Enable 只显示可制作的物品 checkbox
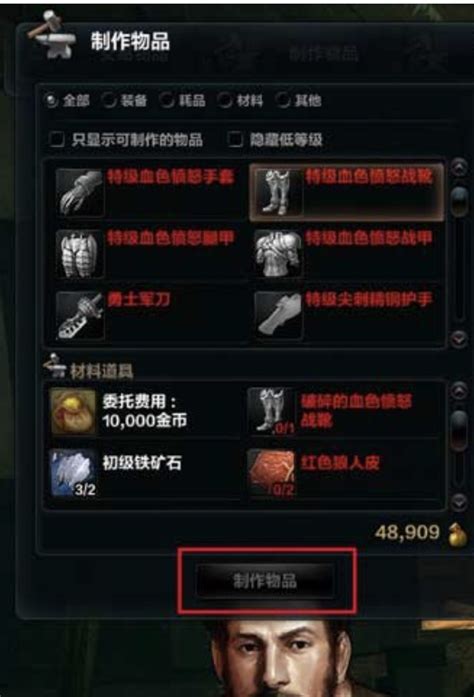The width and height of the screenshot is (474, 697). tap(56, 139)
